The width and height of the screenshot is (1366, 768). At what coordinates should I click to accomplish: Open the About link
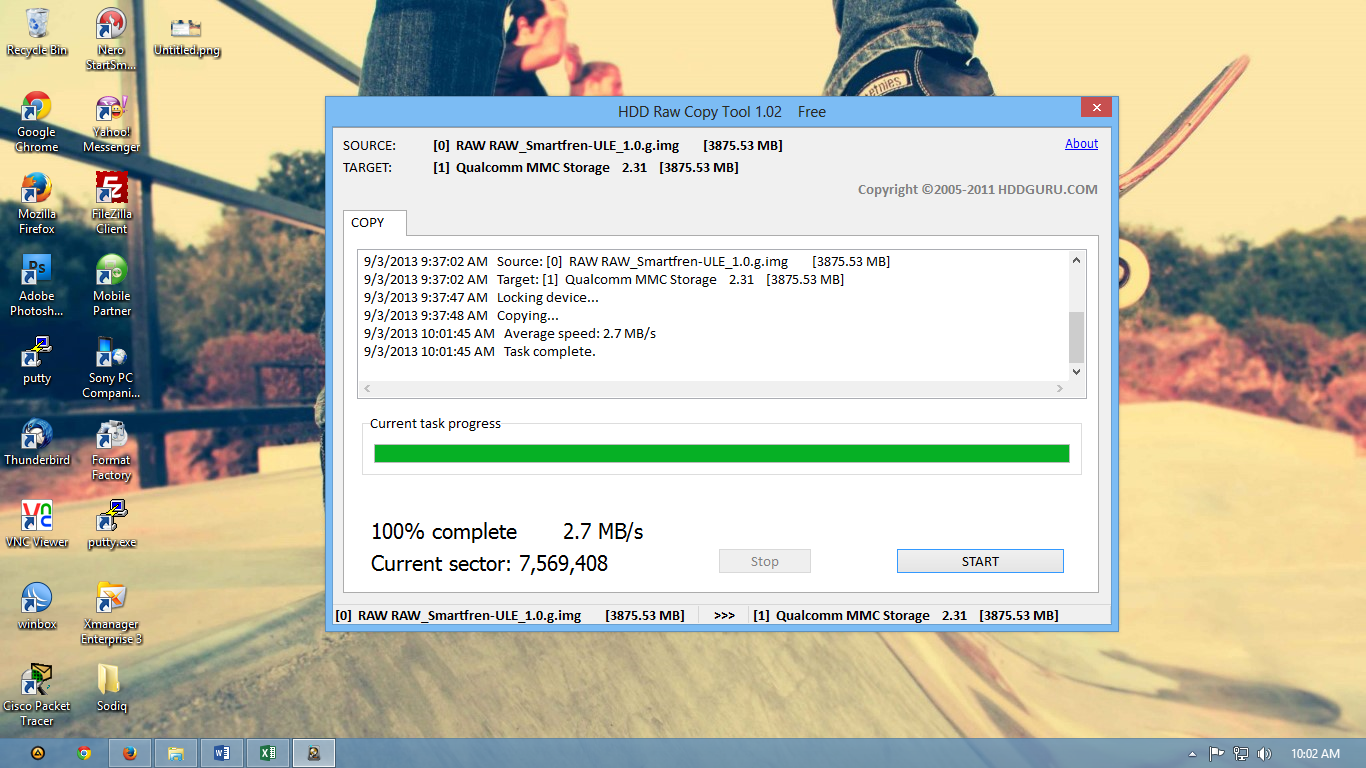[x=1080, y=143]
